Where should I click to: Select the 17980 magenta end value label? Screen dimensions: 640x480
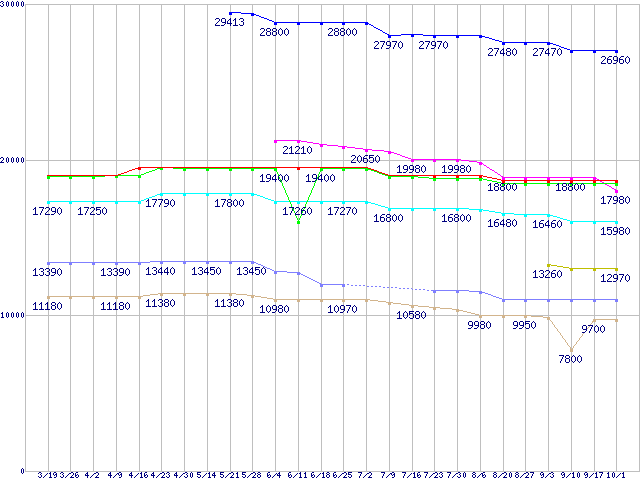(x=615, y=200)
